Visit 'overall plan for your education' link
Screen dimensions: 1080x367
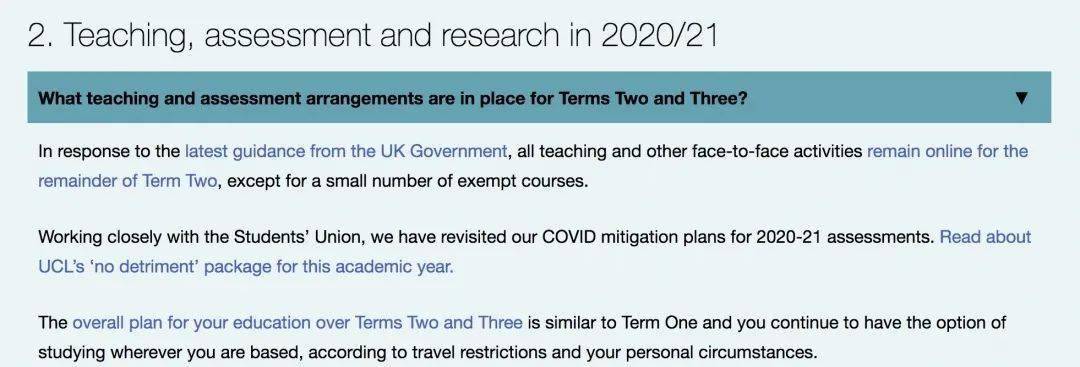click(x=211, y=323)
